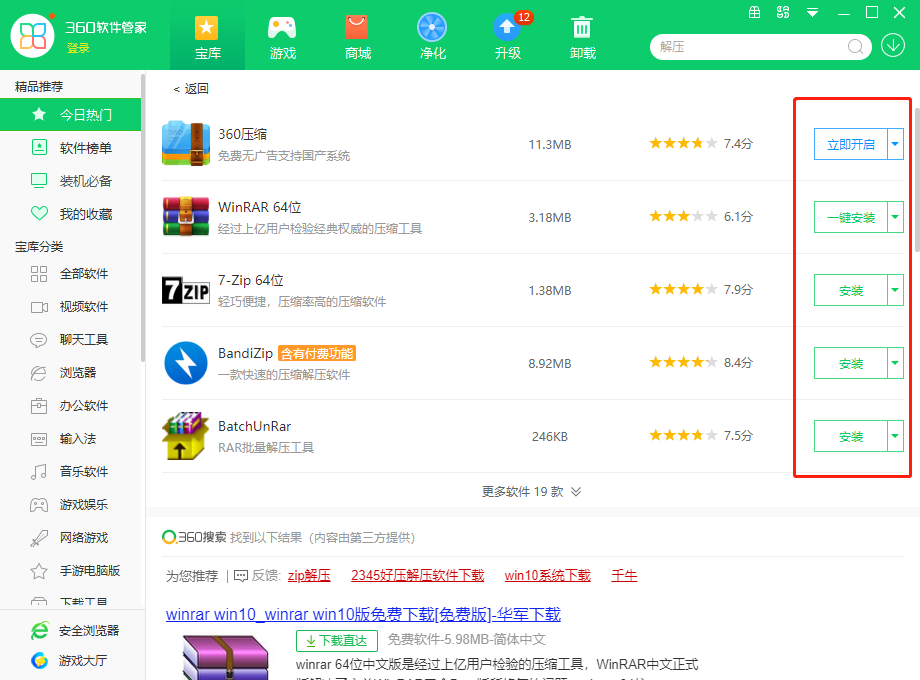Click the WinRAR app icon
920x680 pixels.
(x=183, y=216)
